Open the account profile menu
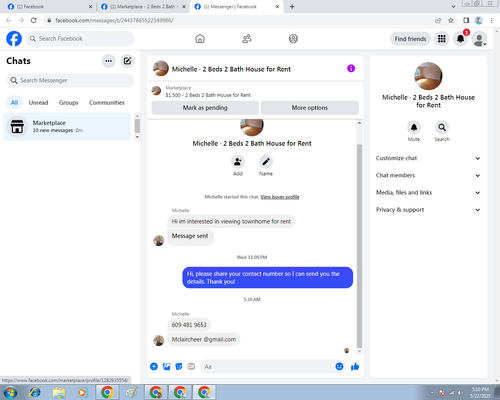The height and width of the screenshot is (400, 500). pos(479,39)
